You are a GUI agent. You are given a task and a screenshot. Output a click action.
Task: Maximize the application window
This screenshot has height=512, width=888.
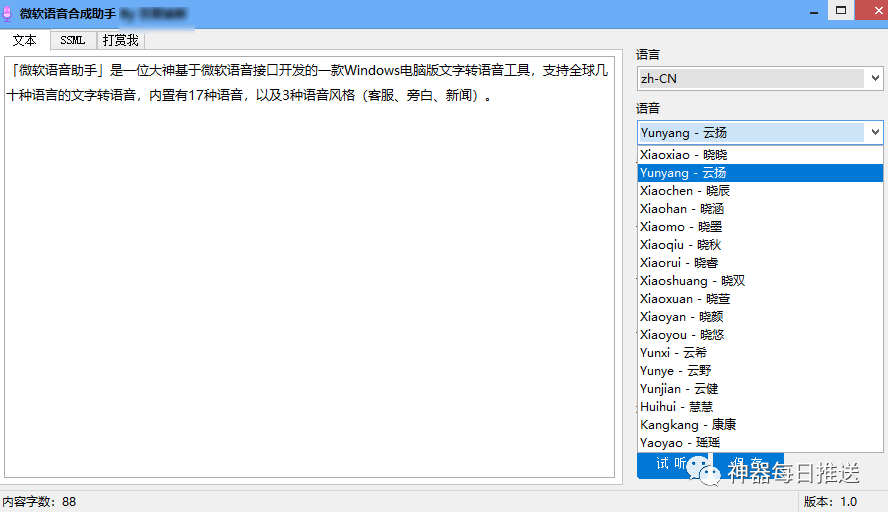point(841,10)
